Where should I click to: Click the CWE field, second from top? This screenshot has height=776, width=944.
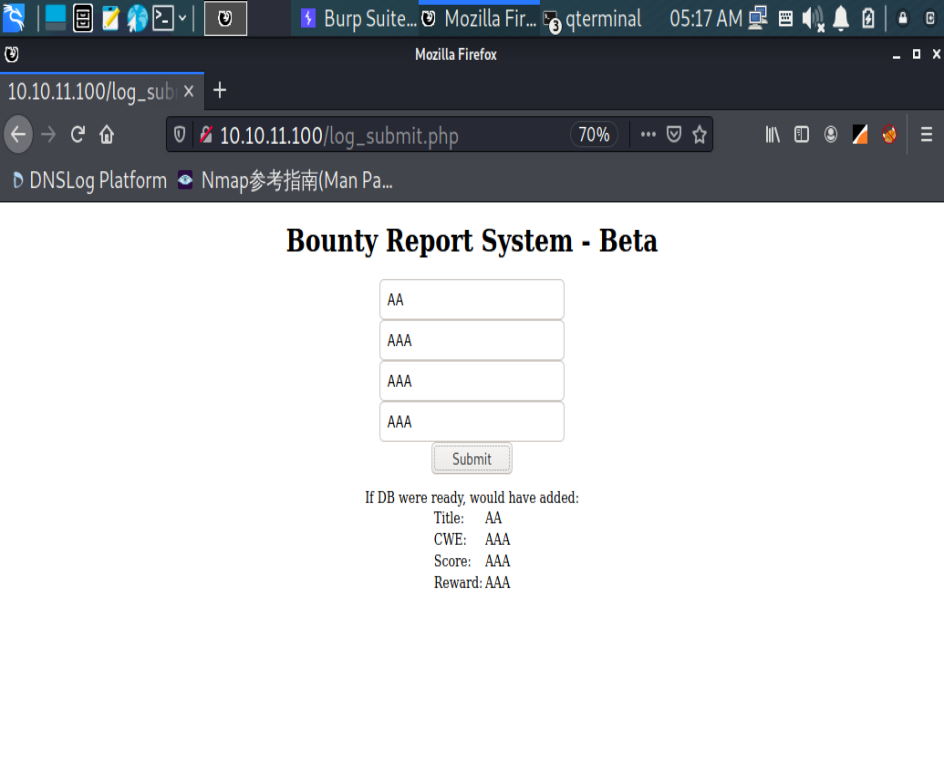472,340
